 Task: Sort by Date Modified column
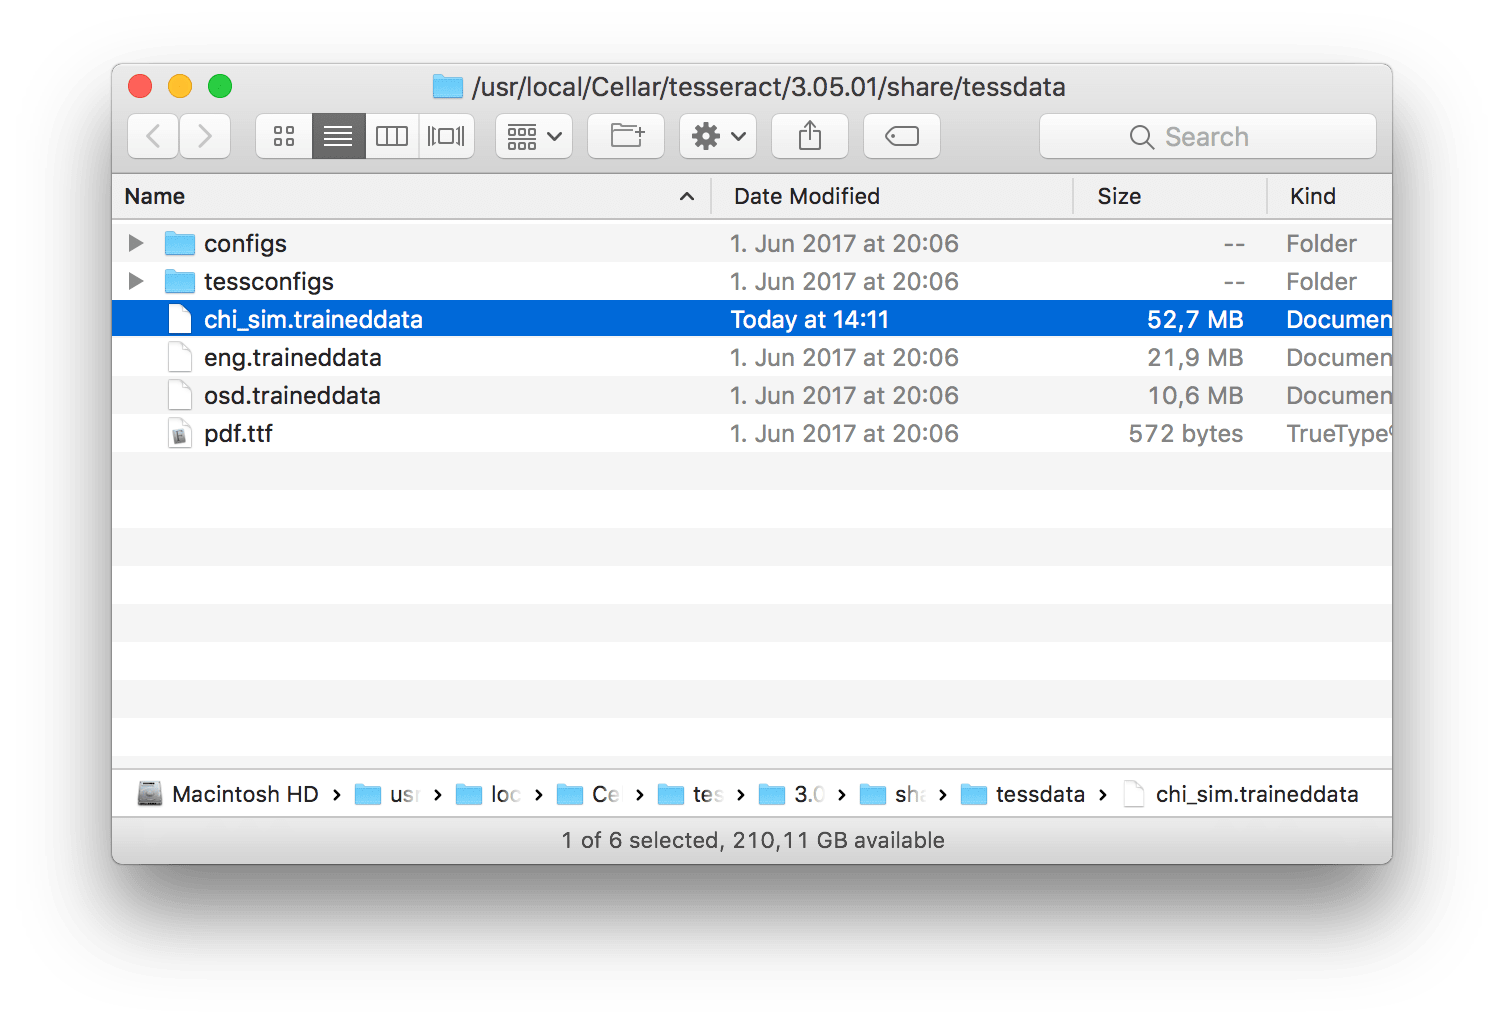[x=806, y=196]
